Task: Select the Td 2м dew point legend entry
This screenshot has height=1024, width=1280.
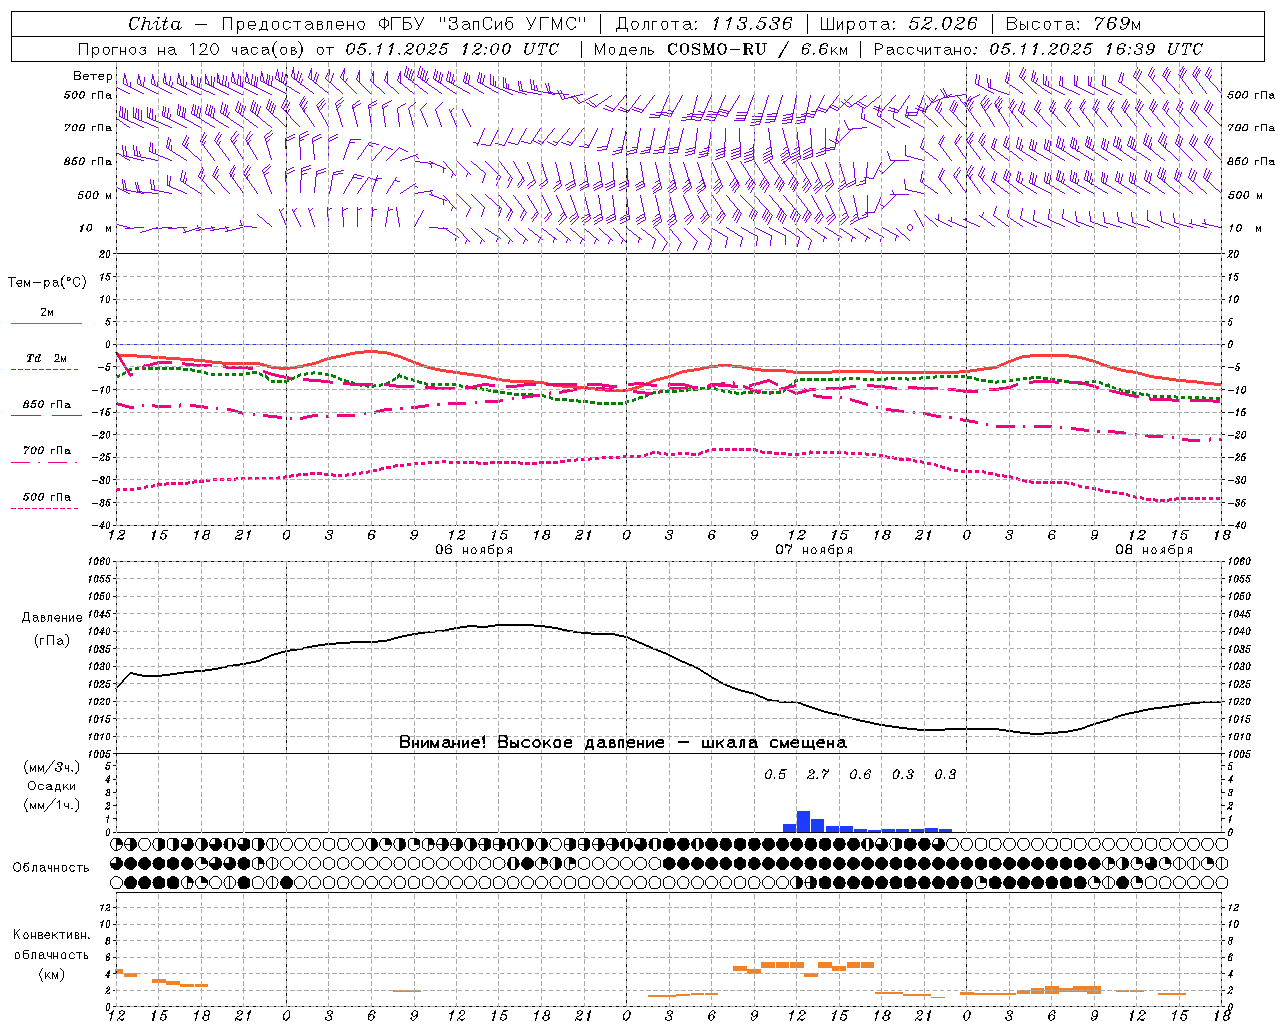Action: (47, 358)
